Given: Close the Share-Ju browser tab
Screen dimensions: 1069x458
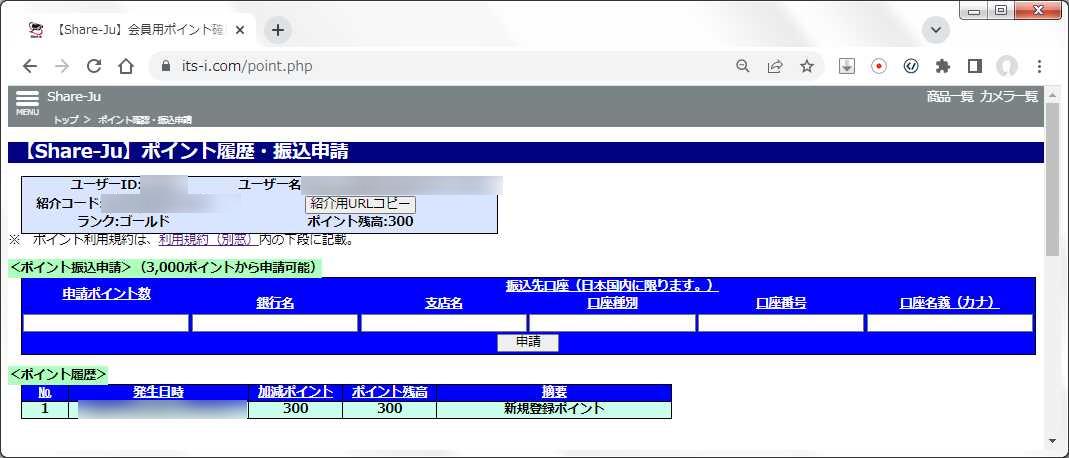Looking at the screenshot, I should 240,31.
